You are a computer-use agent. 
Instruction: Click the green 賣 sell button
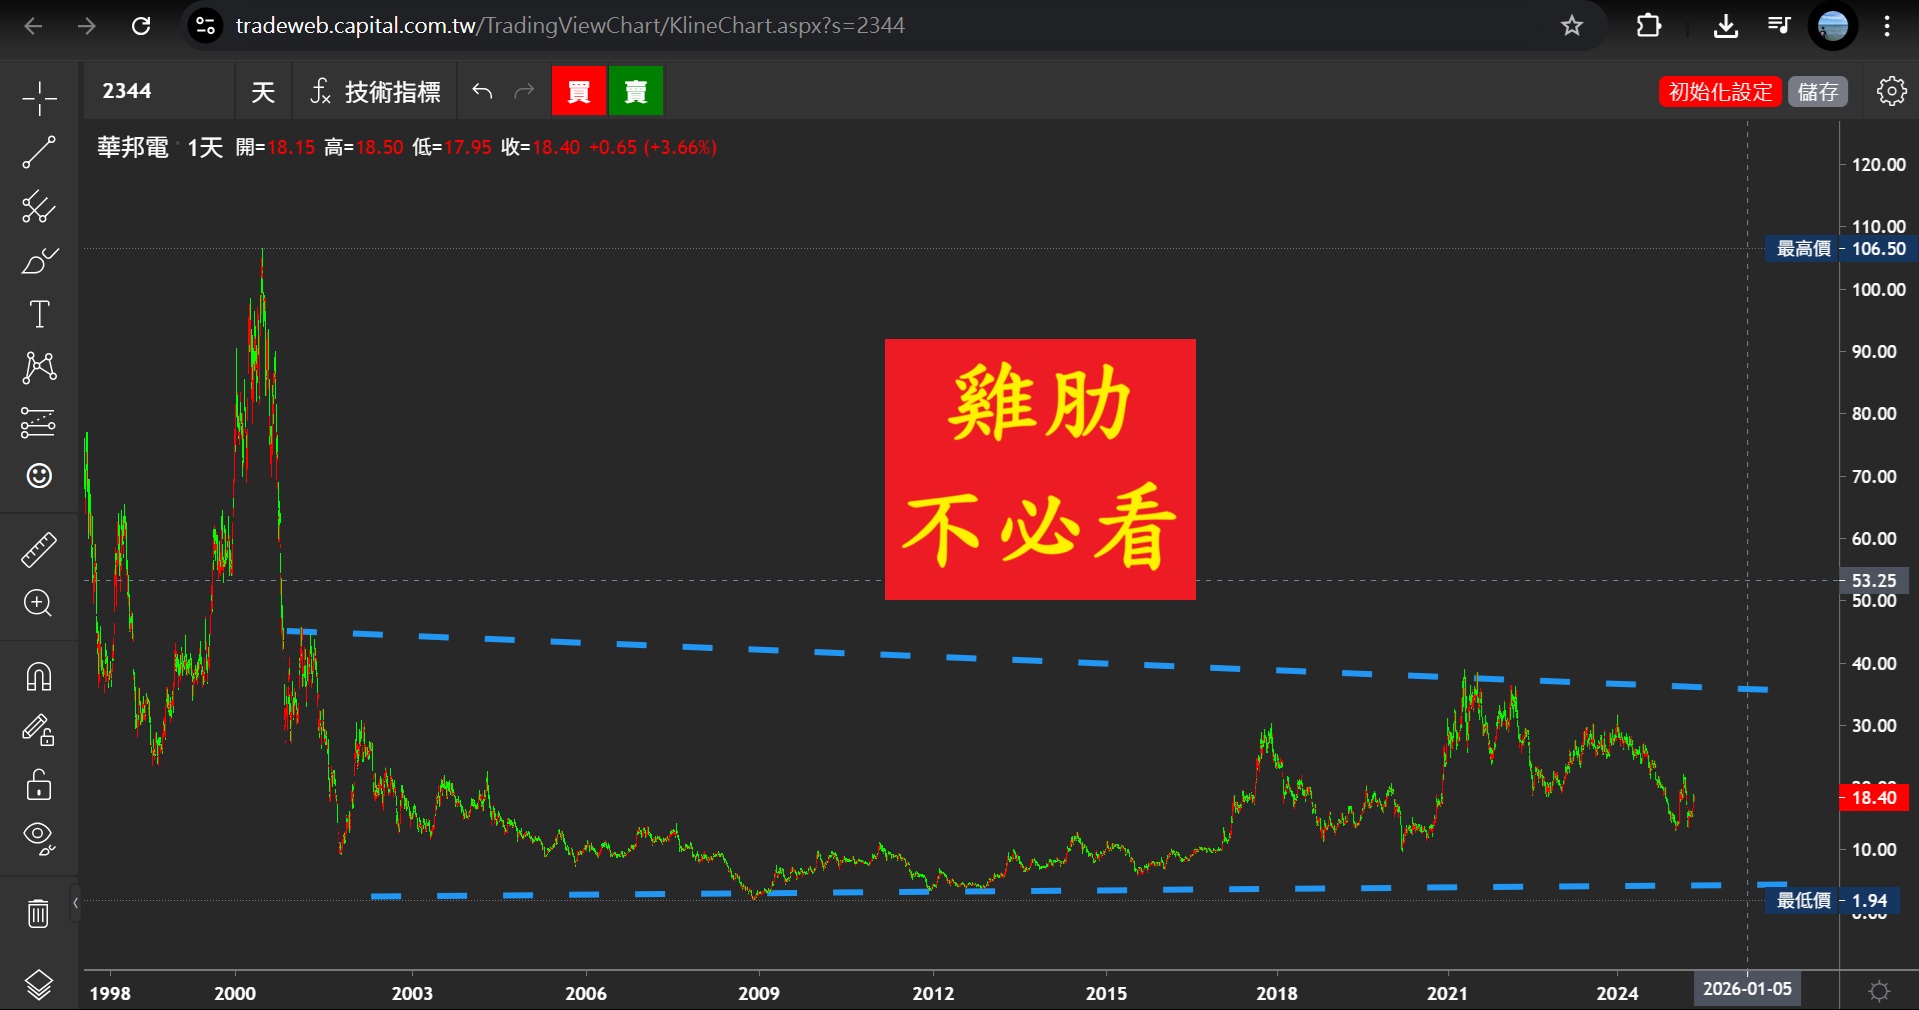[x=636, y=91]
